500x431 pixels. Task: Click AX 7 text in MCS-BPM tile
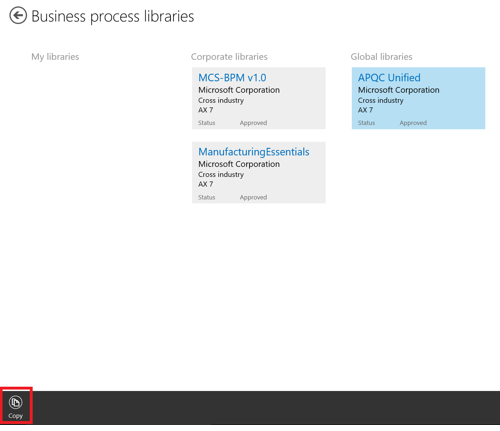tap(205, 110)
